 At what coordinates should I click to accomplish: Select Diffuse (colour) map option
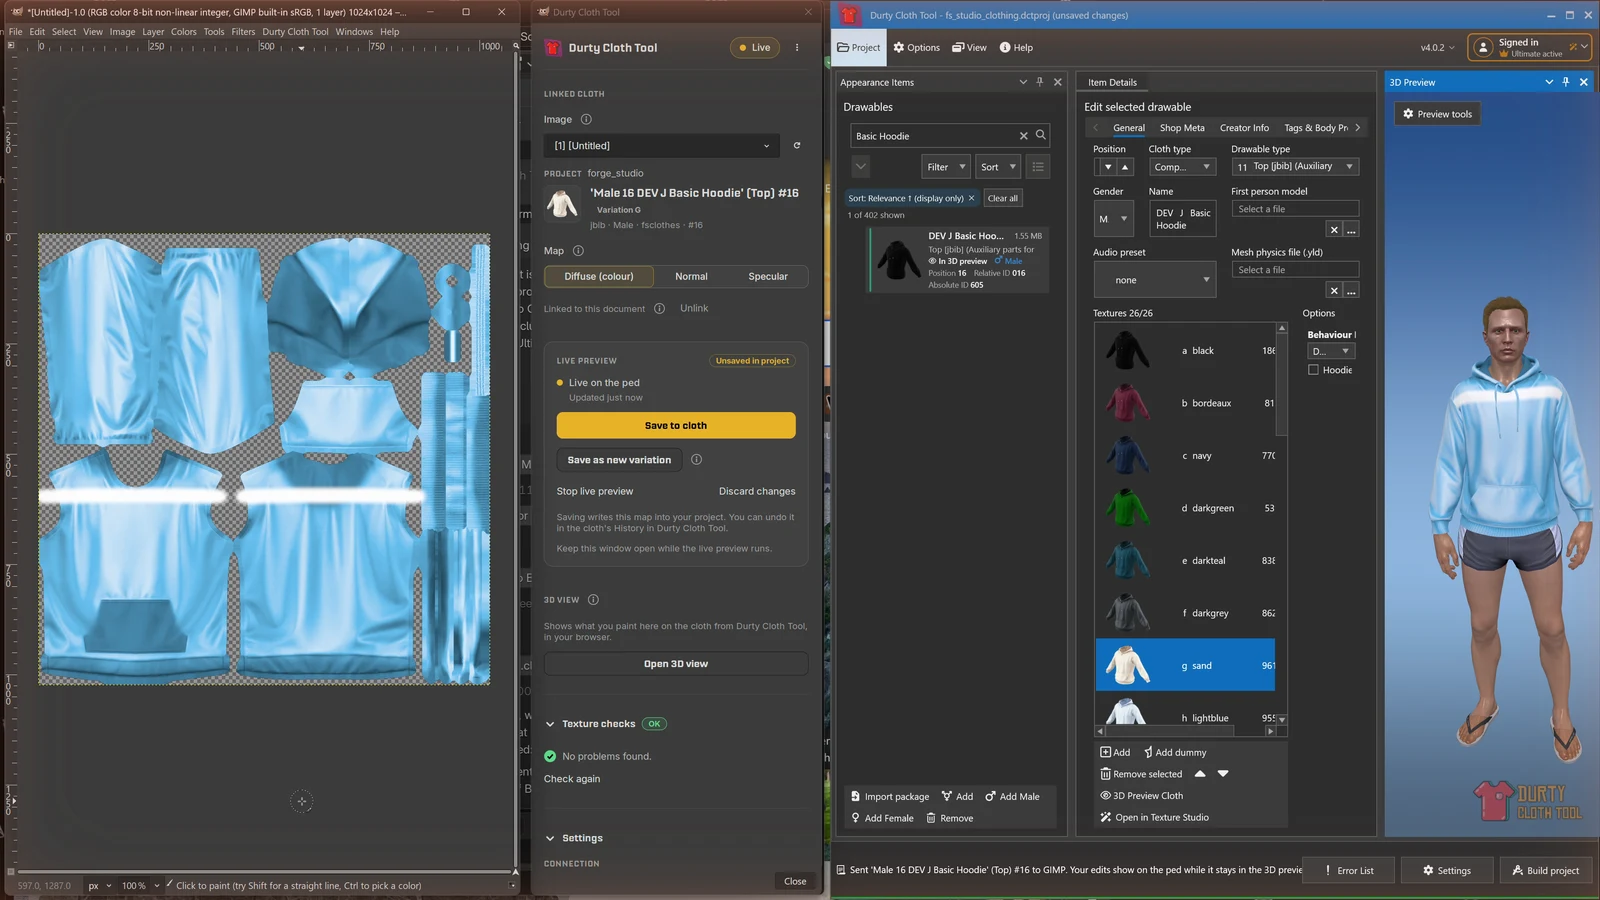tap(599, 277)
